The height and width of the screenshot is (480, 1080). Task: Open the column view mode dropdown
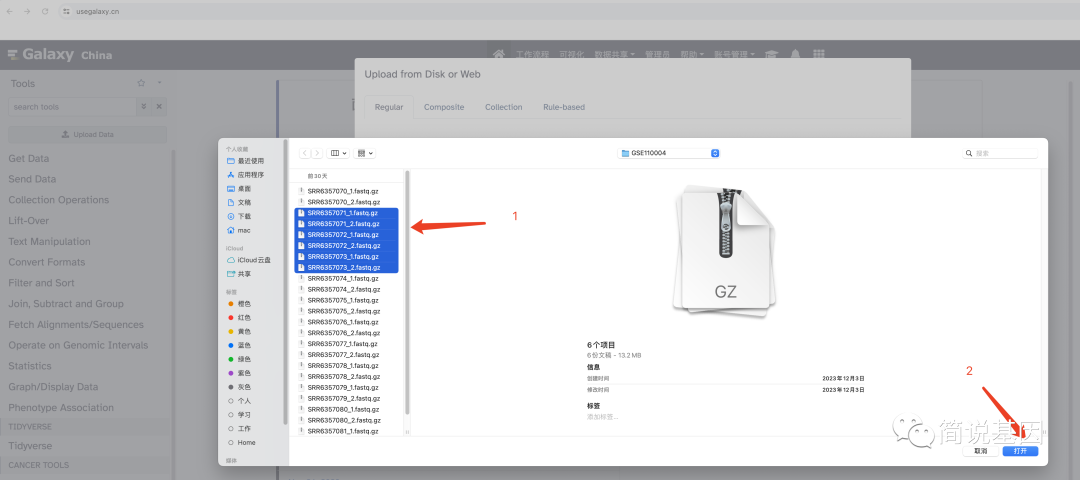click(x=339, y=153)
